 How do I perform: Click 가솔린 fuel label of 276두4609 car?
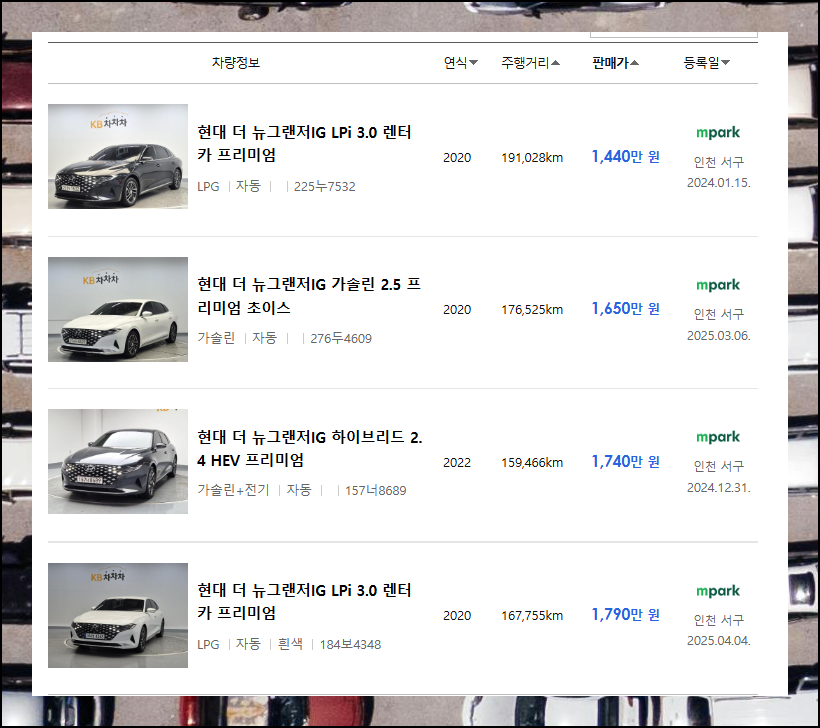pyautogui.click(x=216, y=338)
